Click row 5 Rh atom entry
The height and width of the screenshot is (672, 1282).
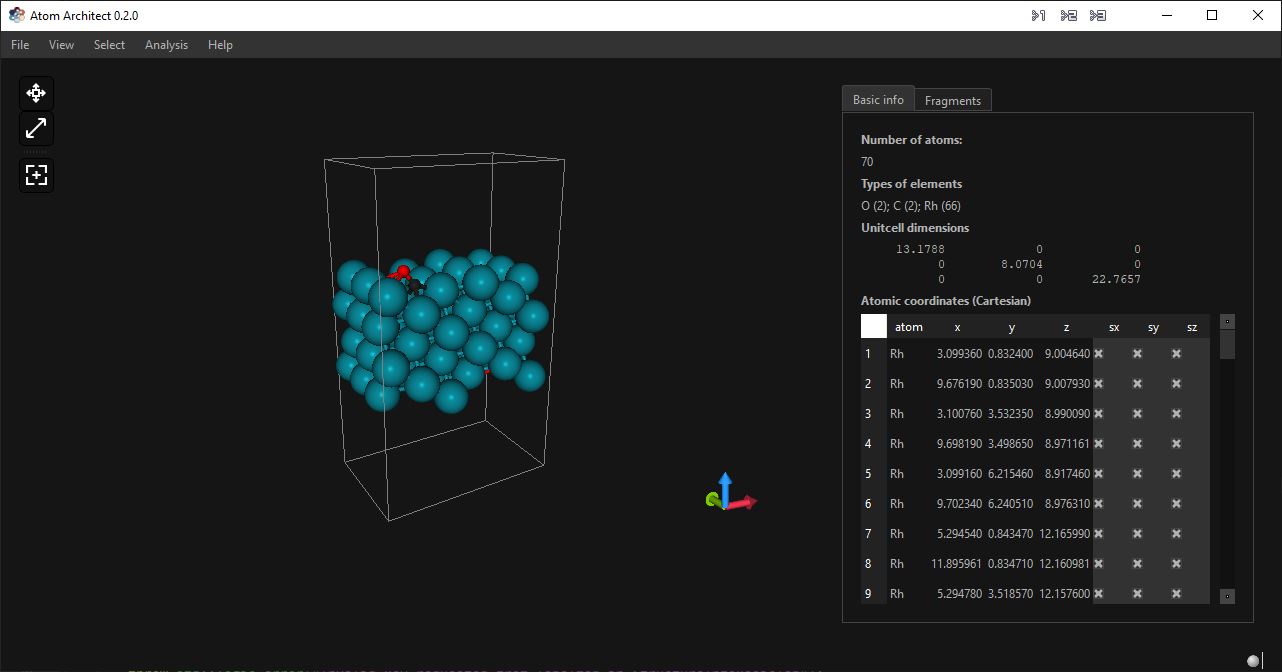(897, 473)
